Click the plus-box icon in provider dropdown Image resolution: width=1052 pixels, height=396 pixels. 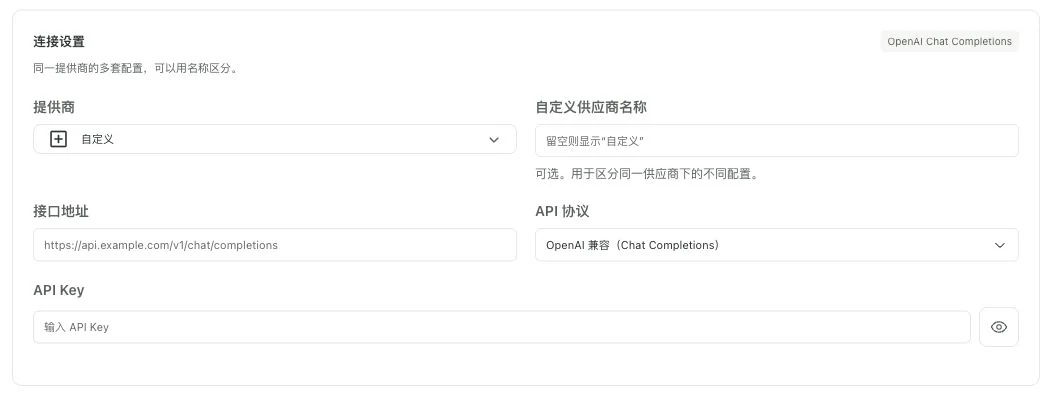coord(58,140)
